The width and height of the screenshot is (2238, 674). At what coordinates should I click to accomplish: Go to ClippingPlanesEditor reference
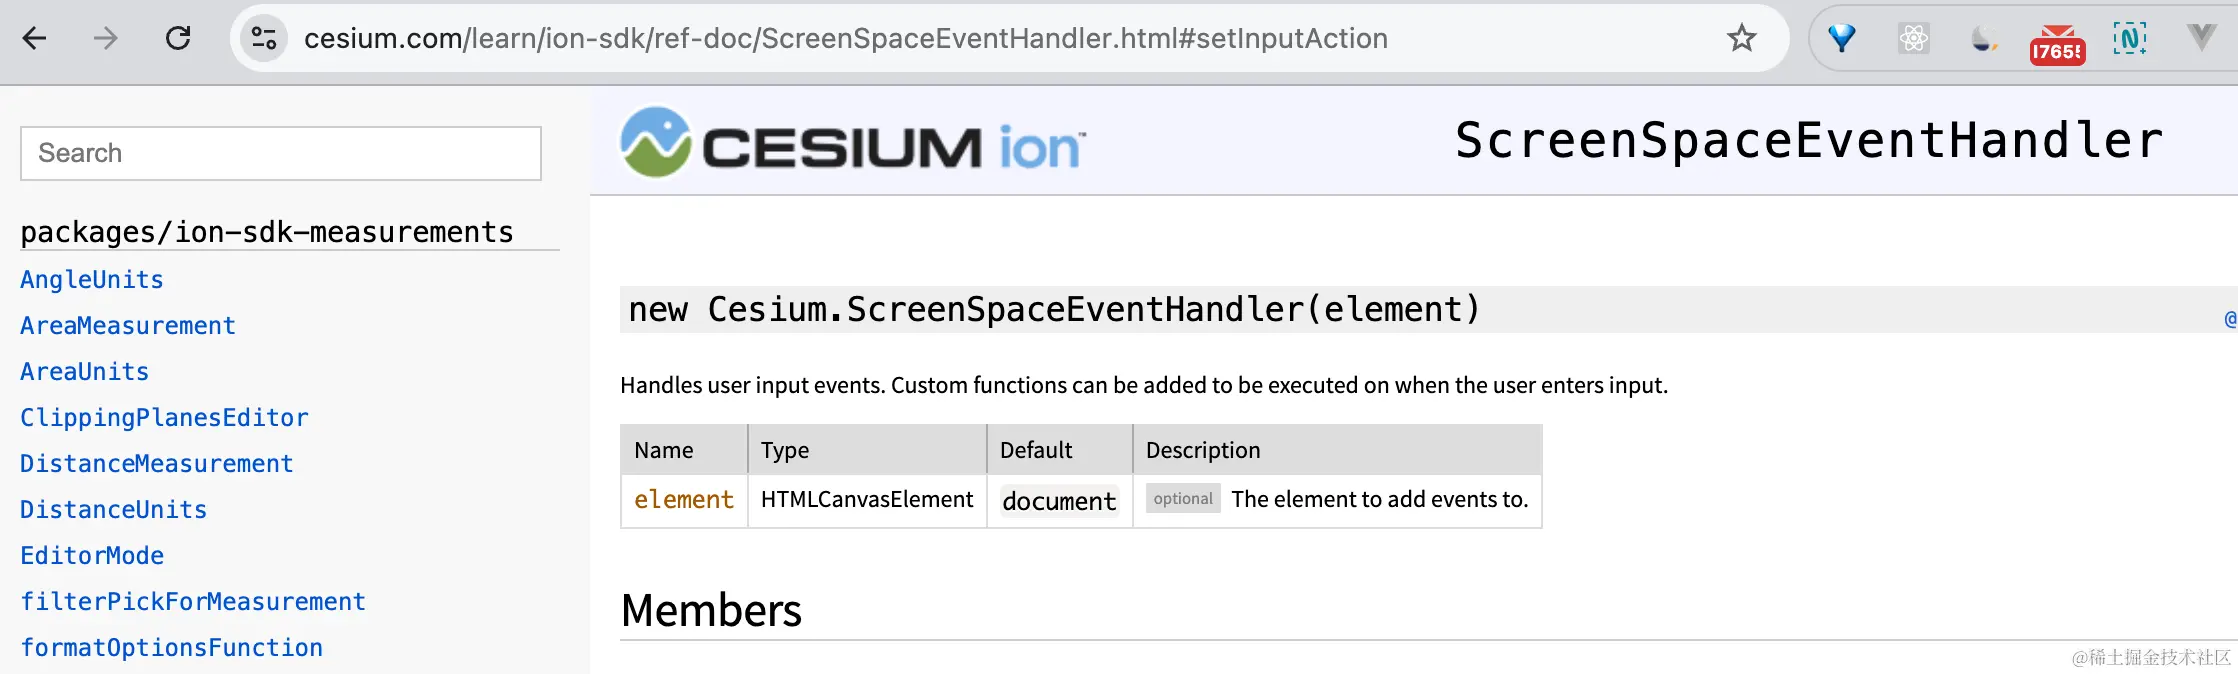pyautogui.click(x=164, y=418)
